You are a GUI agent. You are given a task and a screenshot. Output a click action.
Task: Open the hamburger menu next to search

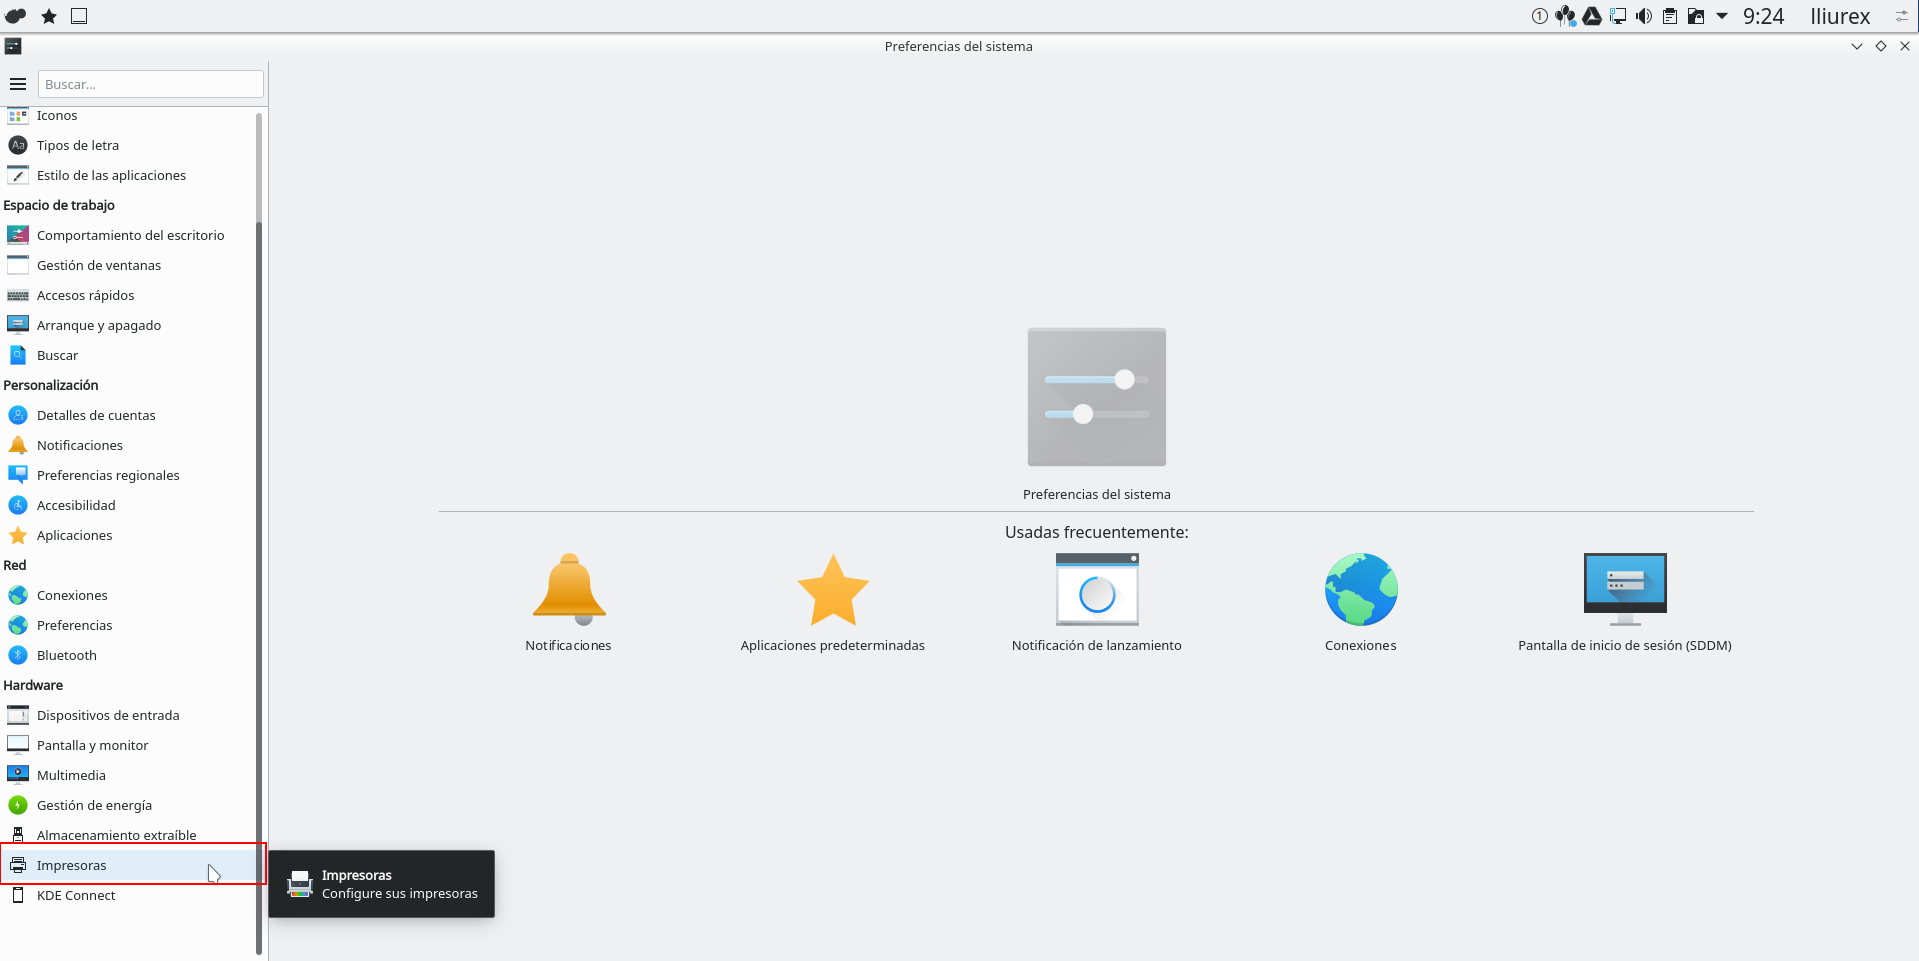coord(18,84)
